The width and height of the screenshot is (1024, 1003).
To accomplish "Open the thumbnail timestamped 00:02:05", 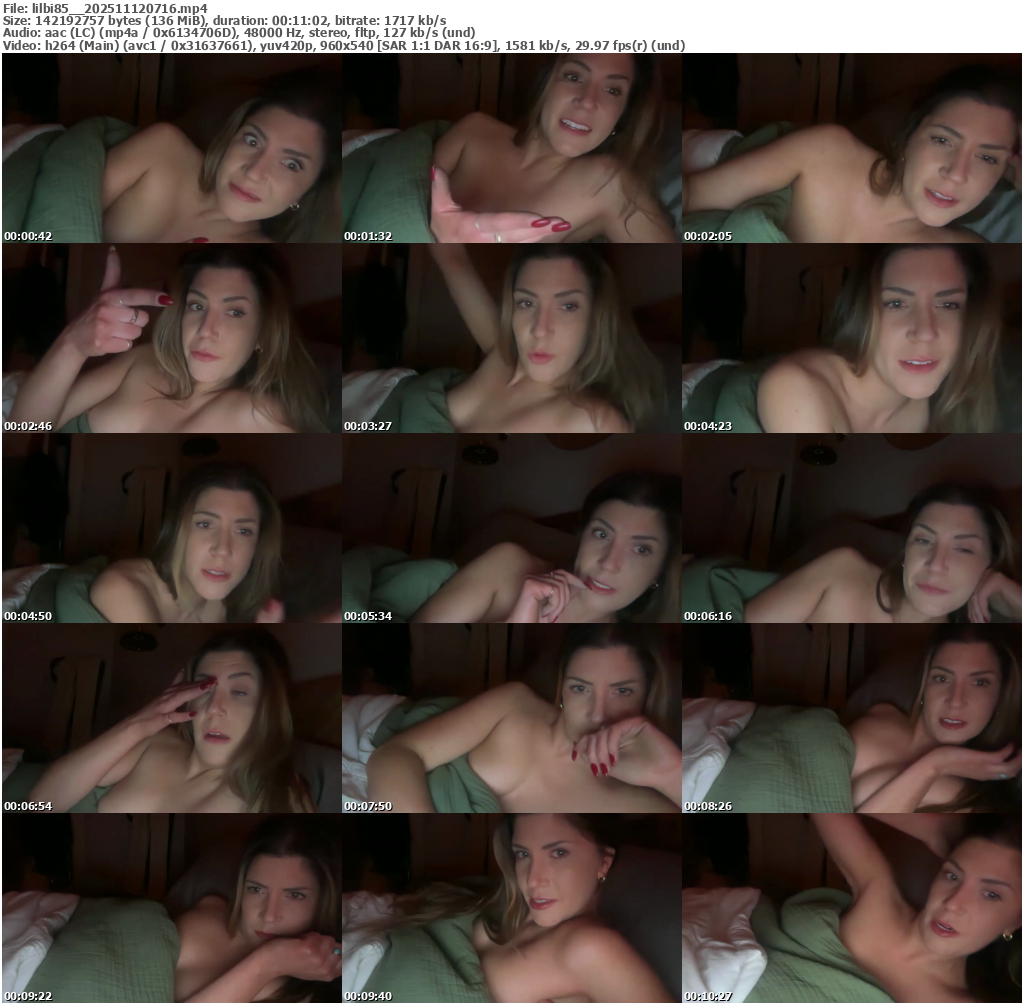I will 851,148.
